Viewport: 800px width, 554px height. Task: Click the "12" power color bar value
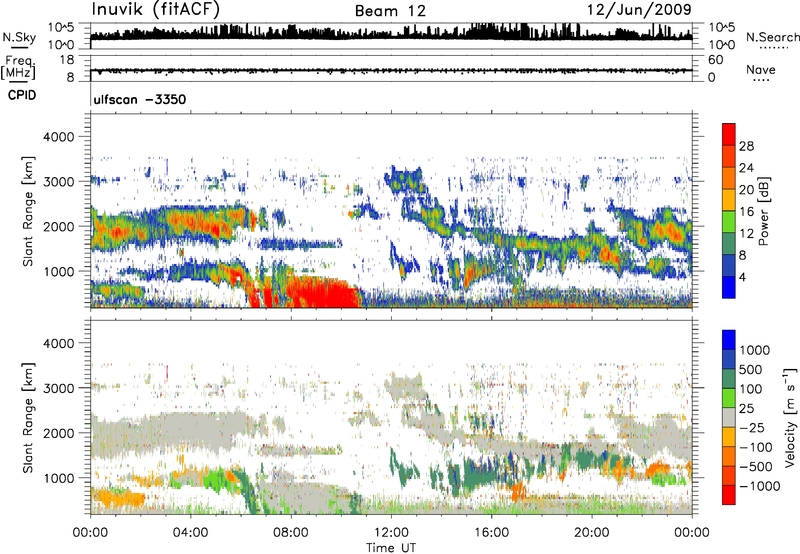(746, 234)
